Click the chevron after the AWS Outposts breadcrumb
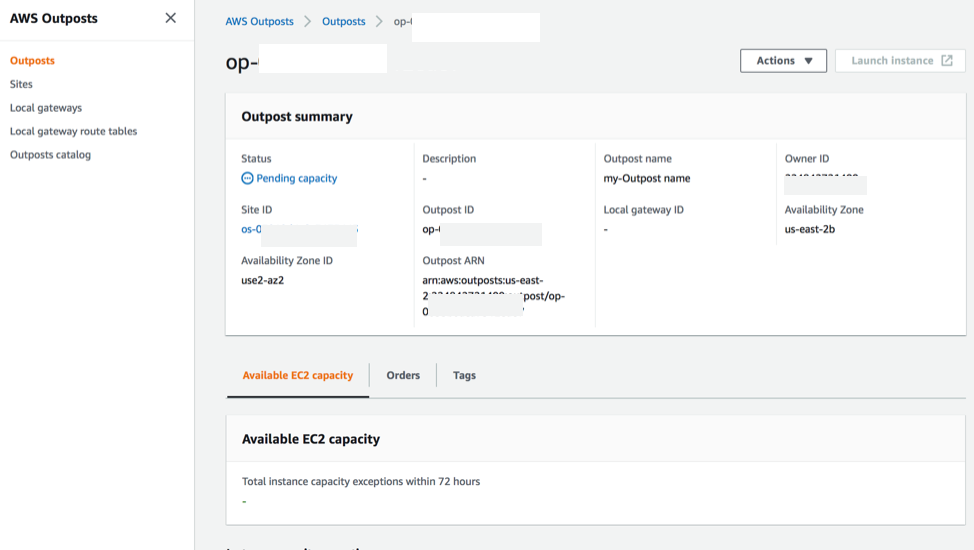 [307, 21]
